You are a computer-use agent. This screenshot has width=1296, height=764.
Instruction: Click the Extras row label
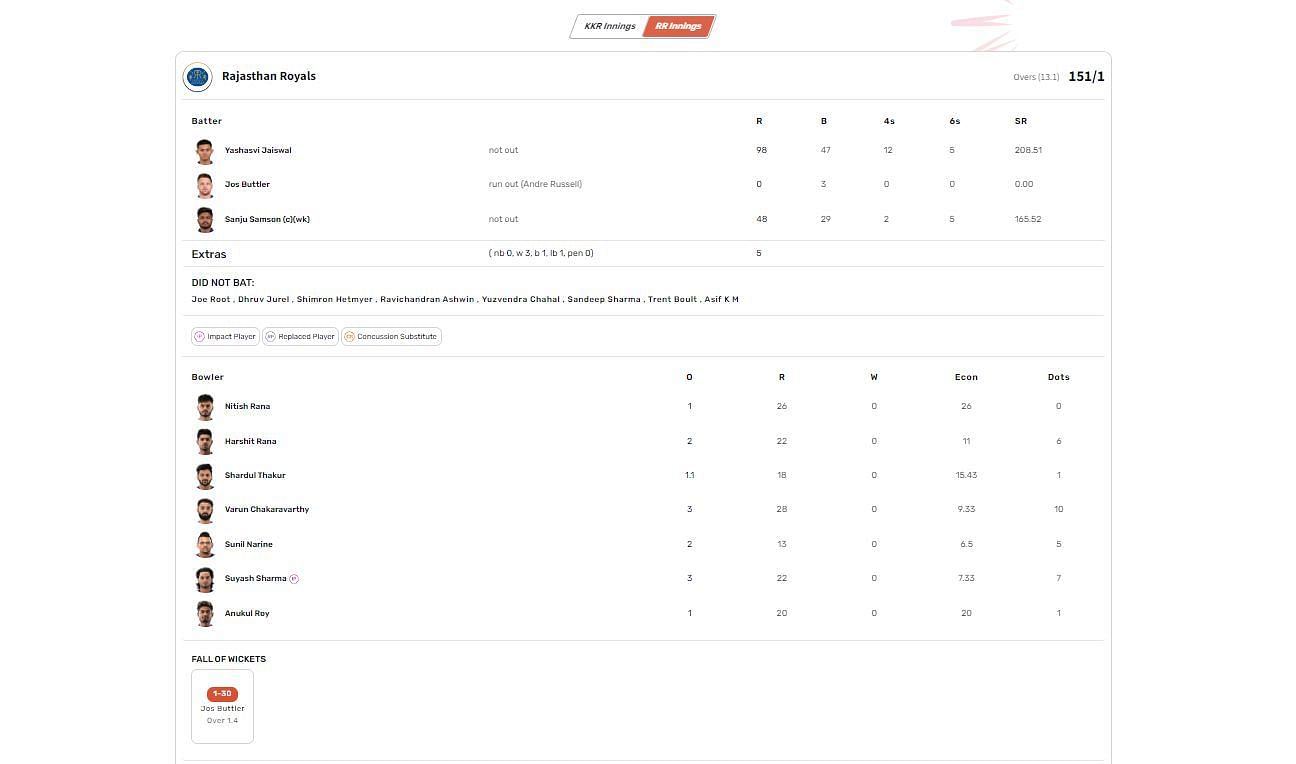(209, 254)
